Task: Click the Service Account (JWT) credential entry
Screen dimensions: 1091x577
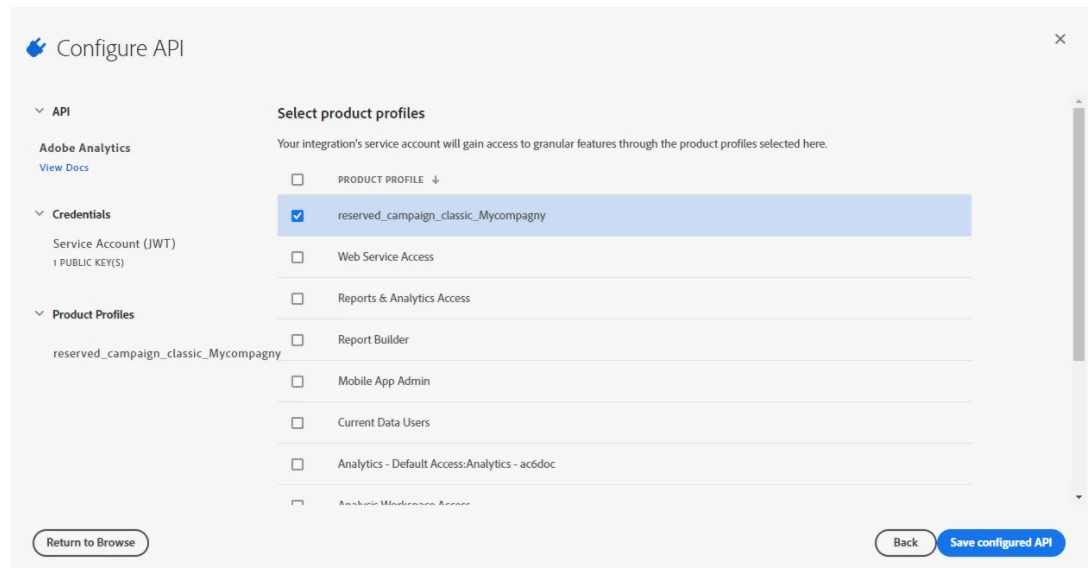Action: (114, 244)
